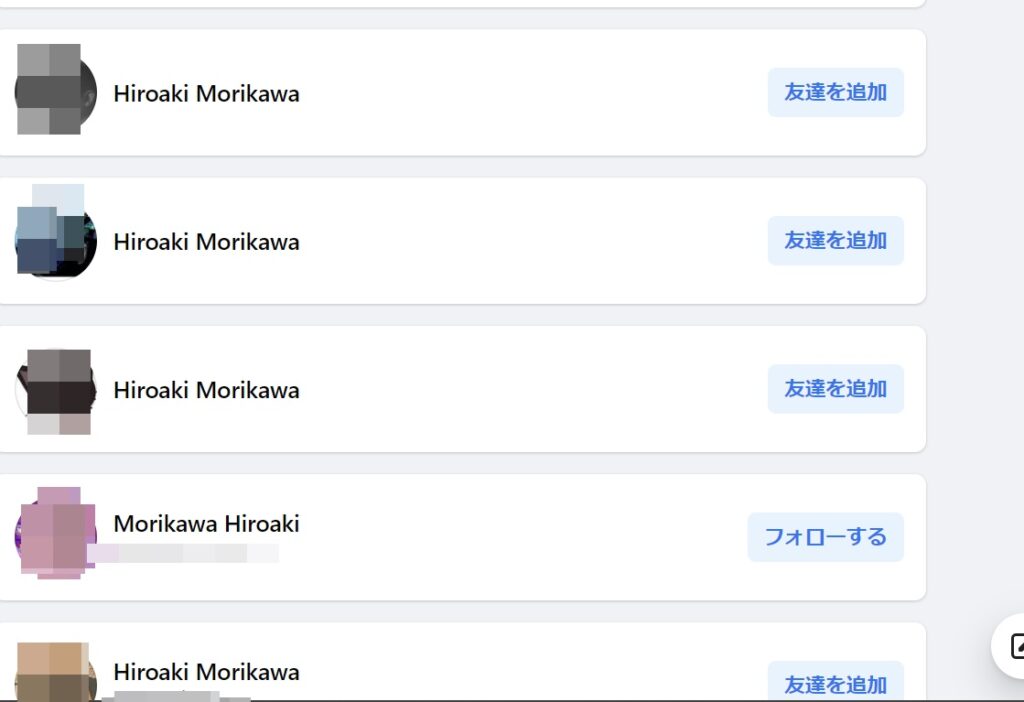Click 友達を追加 for the tan-avatar Hiroaki Morikawa

tap(835, 682)
